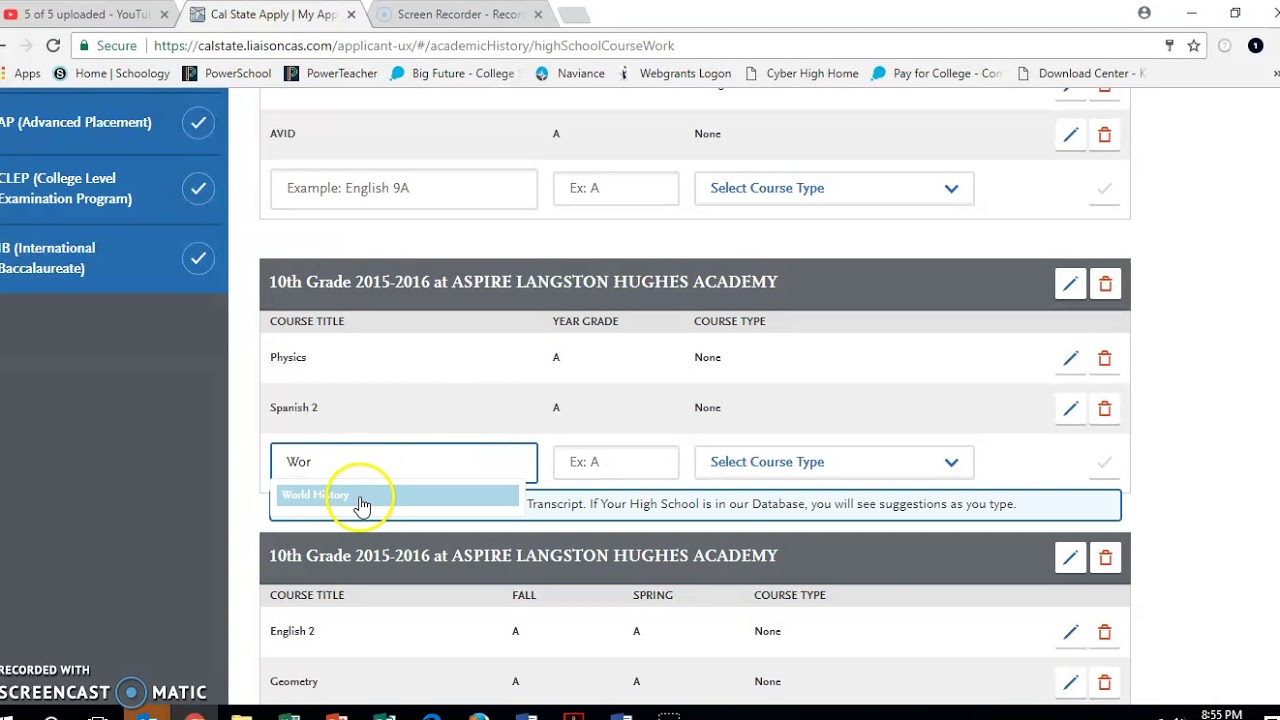This screenshot has height=720, width=1280.
Task: Select the Spanish 2 course title text
Action: point(293,407)
